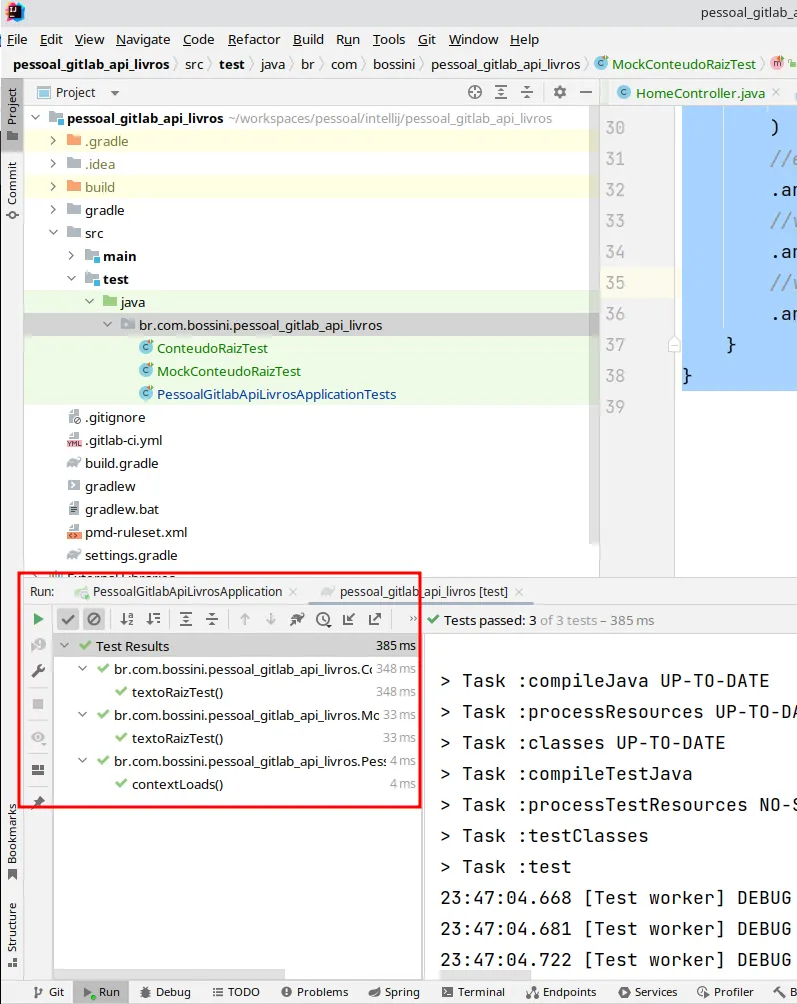
Task: Expand all in Project panel toolbar
Action: [x=501, y=92]
